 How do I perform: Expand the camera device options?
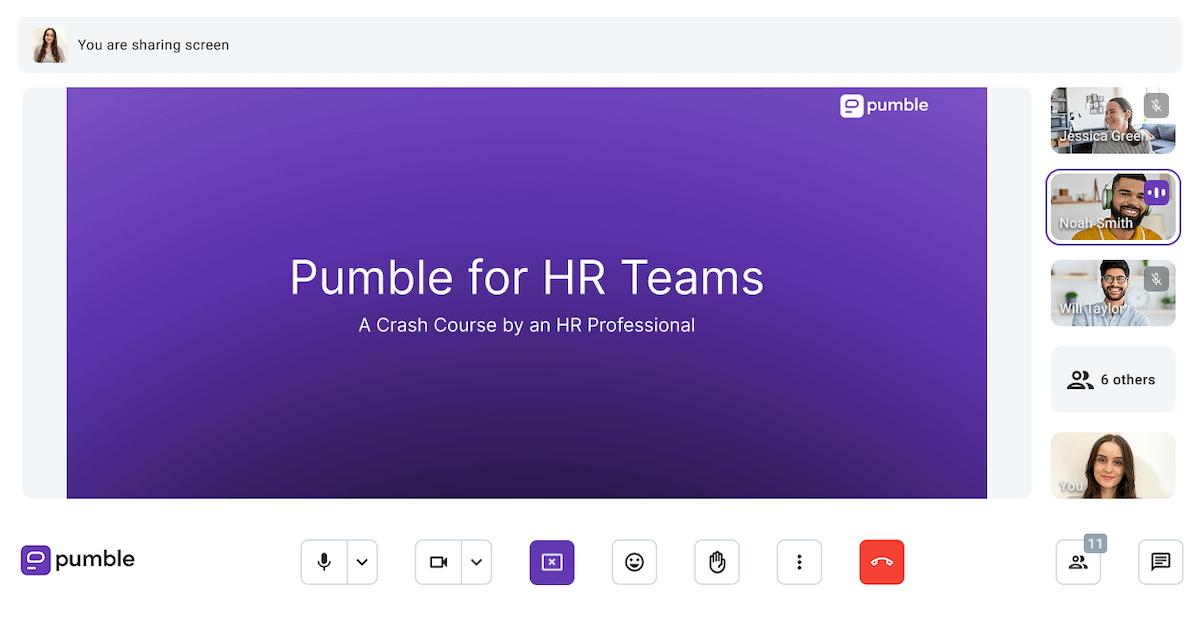[x=476, y=562]
